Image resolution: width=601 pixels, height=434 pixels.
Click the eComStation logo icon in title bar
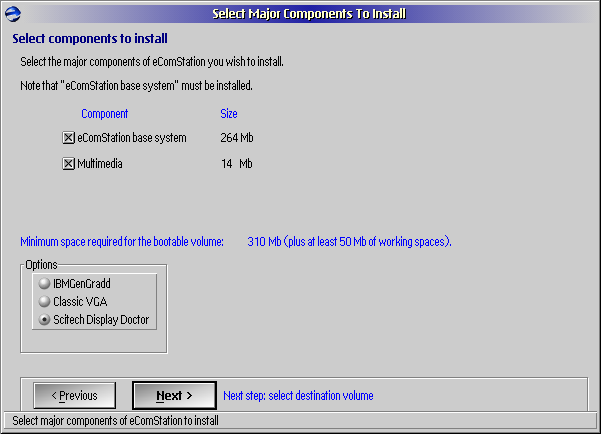pyautogui.click(x=13, y=14)
